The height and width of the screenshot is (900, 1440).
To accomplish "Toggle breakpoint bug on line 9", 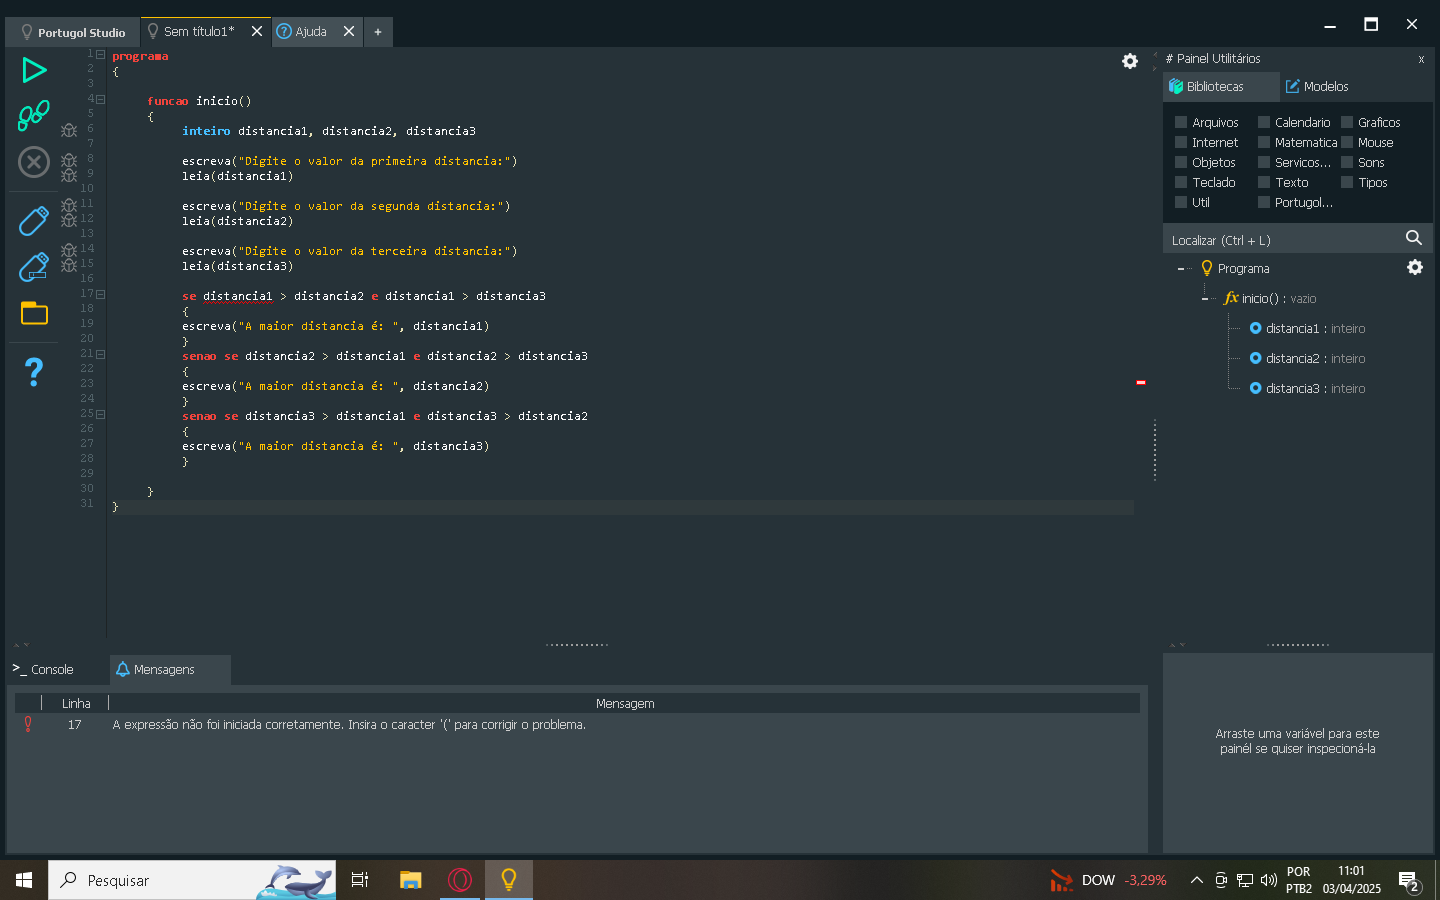I will (x=69, y=175).
